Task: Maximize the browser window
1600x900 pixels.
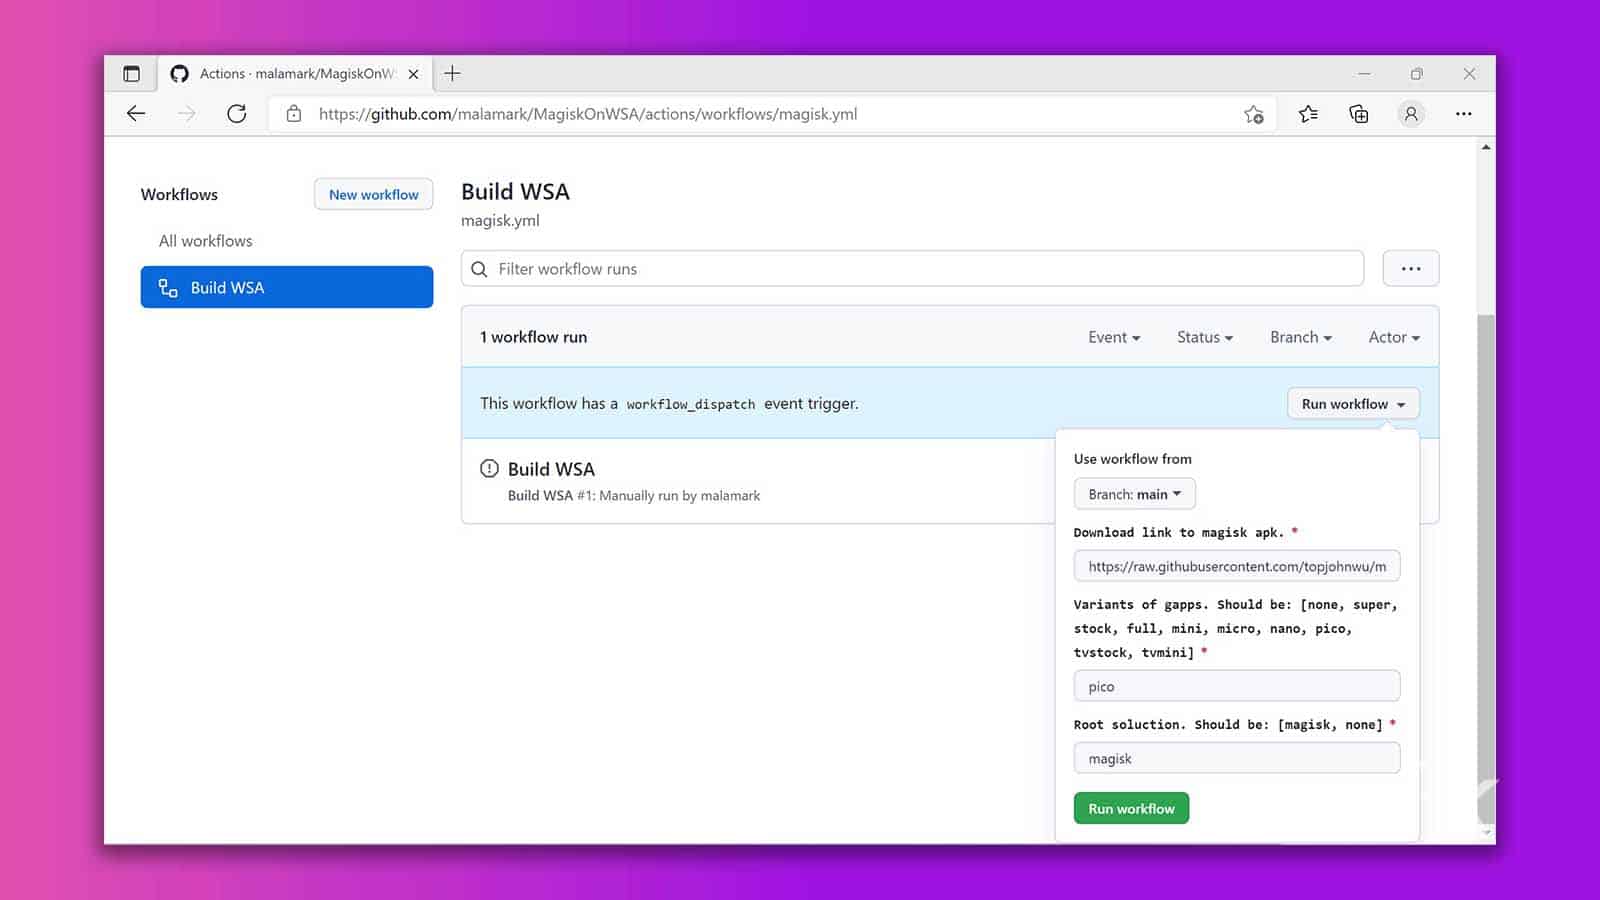Action: [x=1417, y=74]
